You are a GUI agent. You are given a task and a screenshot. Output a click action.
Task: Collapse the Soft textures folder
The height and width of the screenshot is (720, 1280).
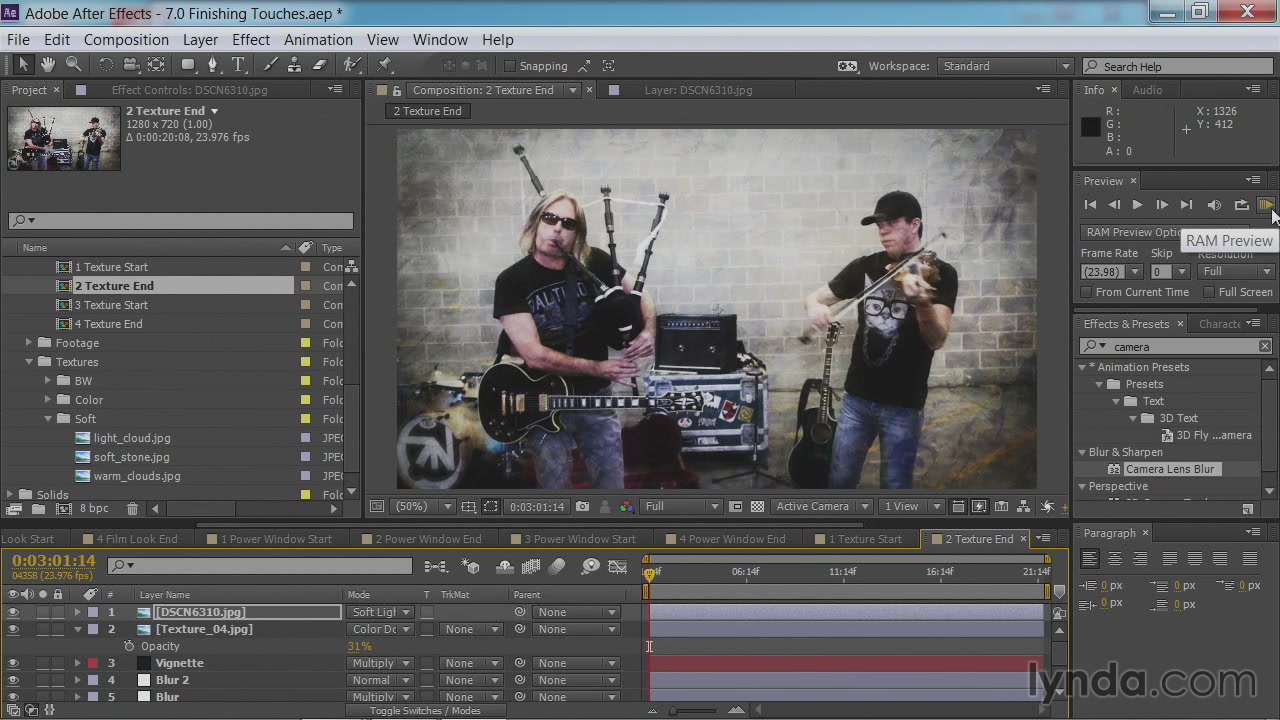pyautogui.click(x=47, y=419)
